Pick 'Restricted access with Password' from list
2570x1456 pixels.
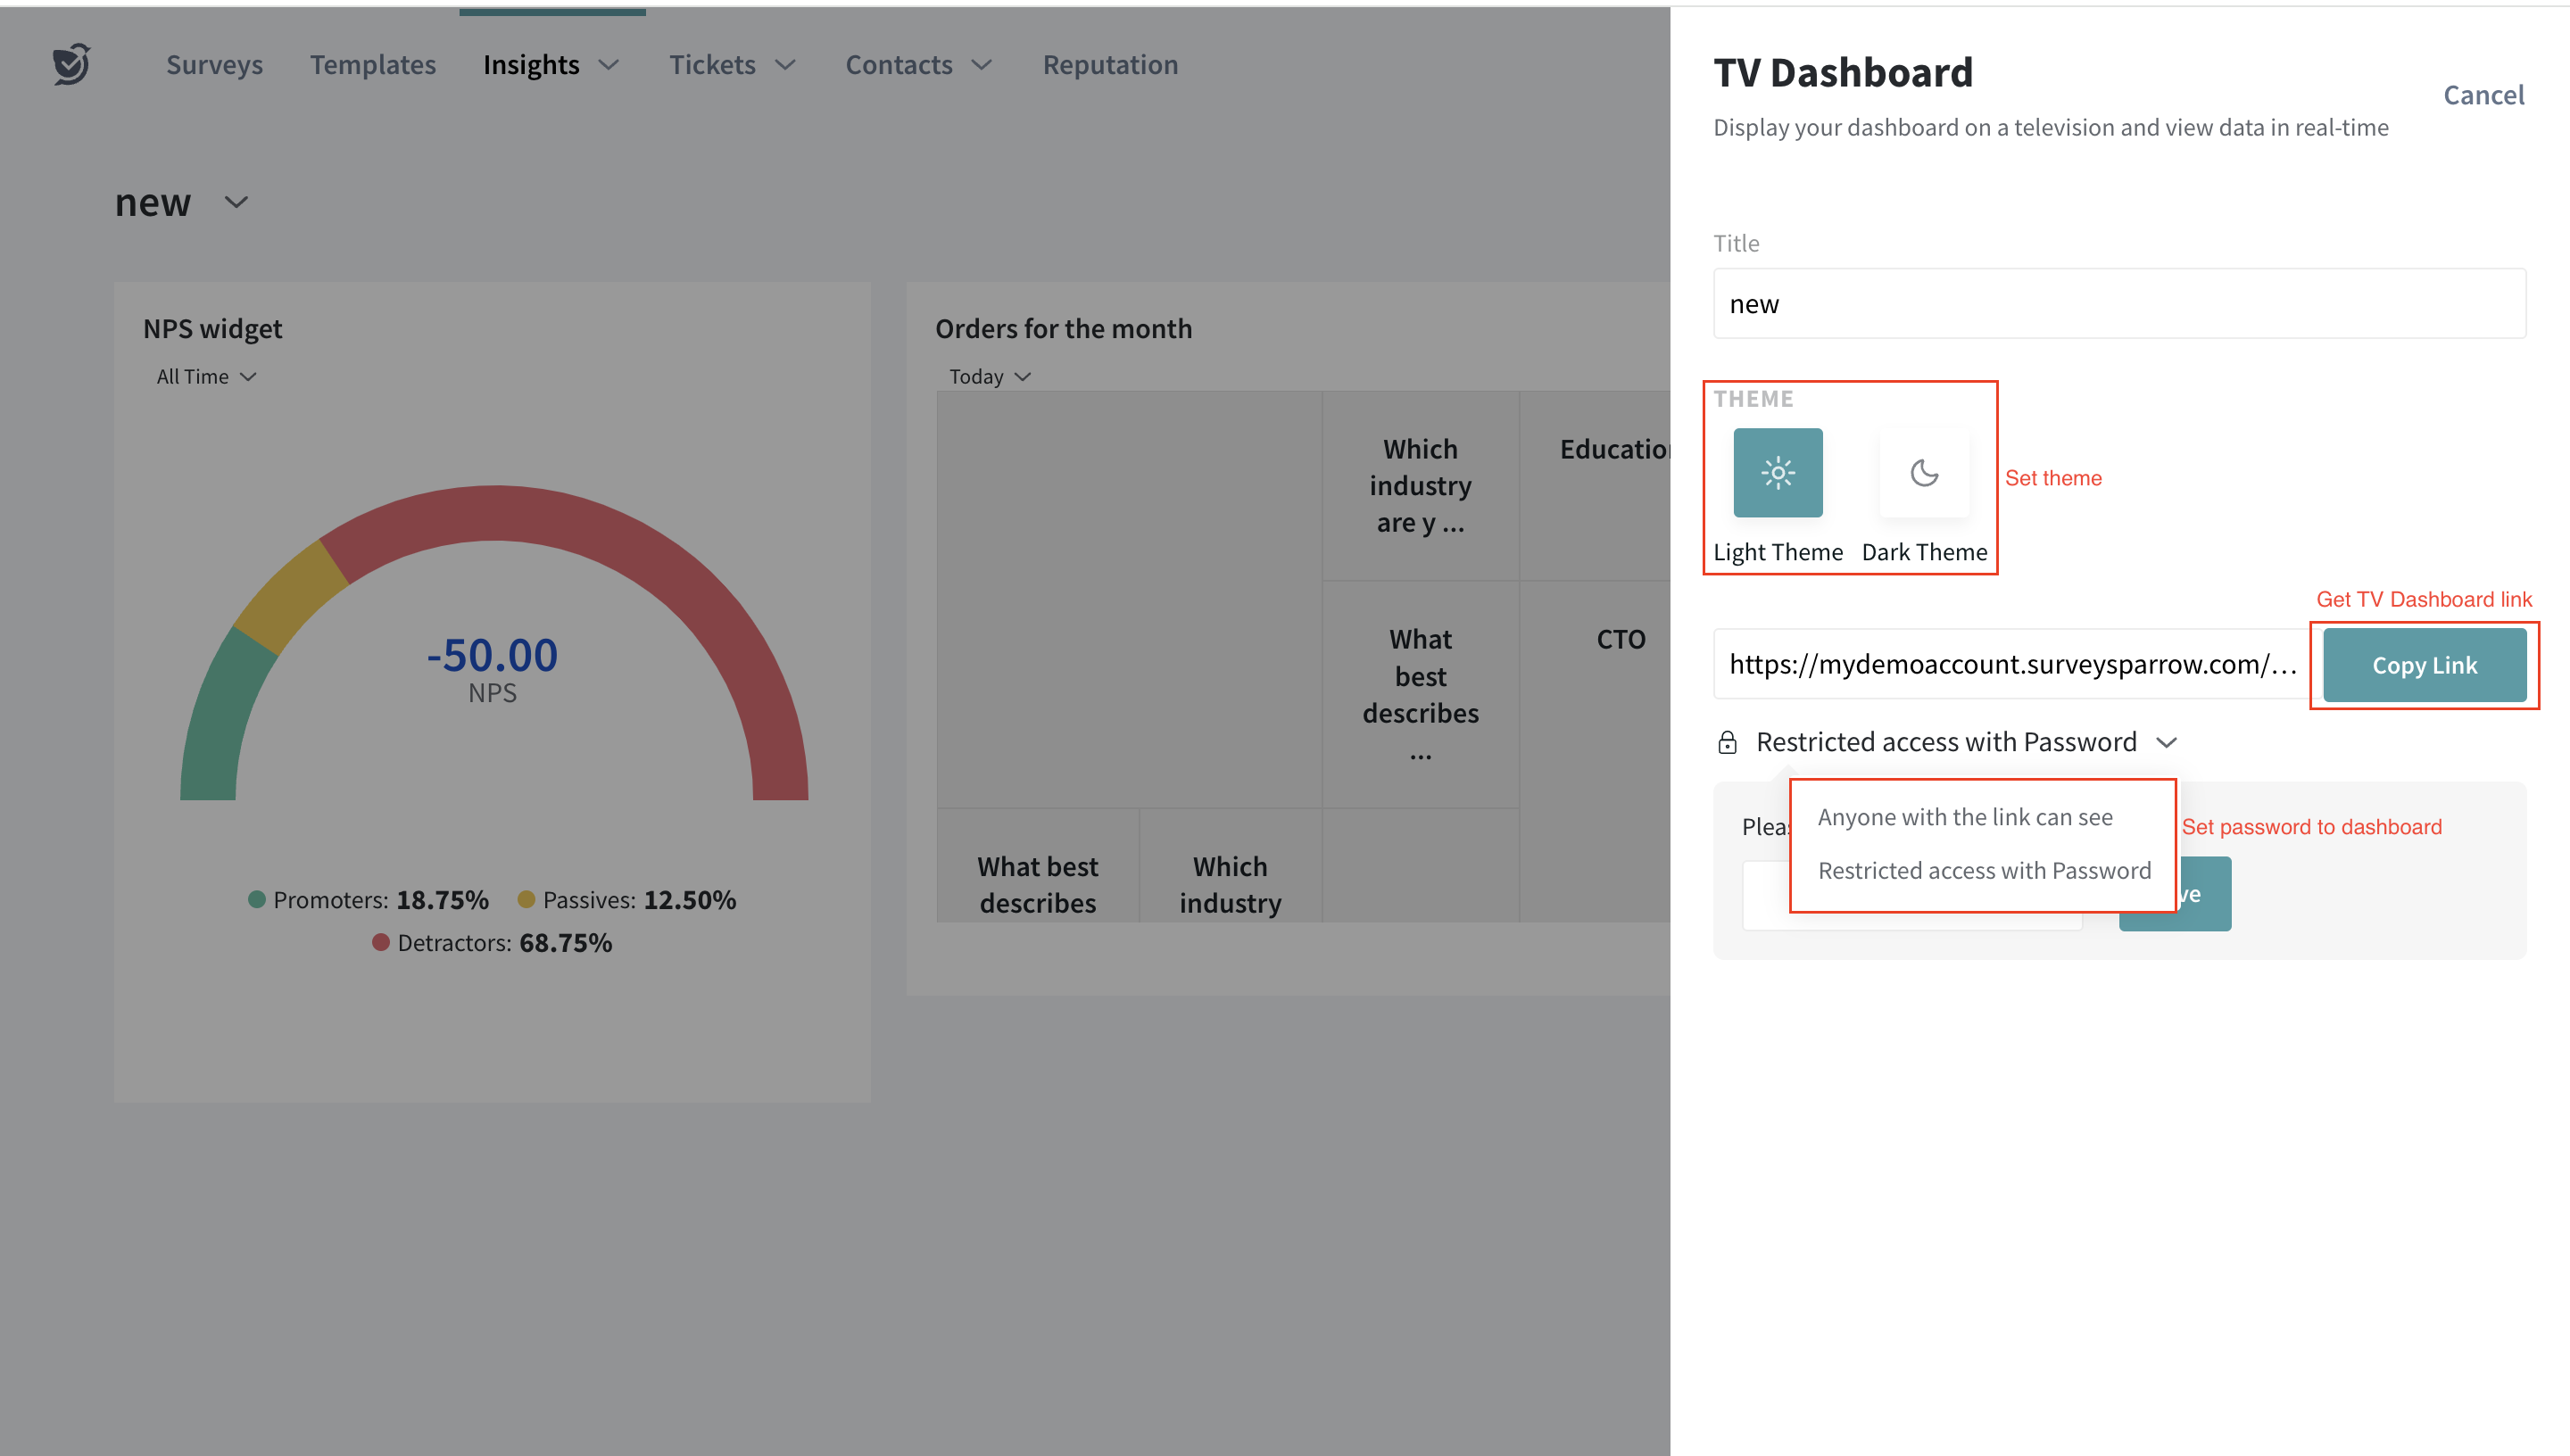tap(1983, 870)
